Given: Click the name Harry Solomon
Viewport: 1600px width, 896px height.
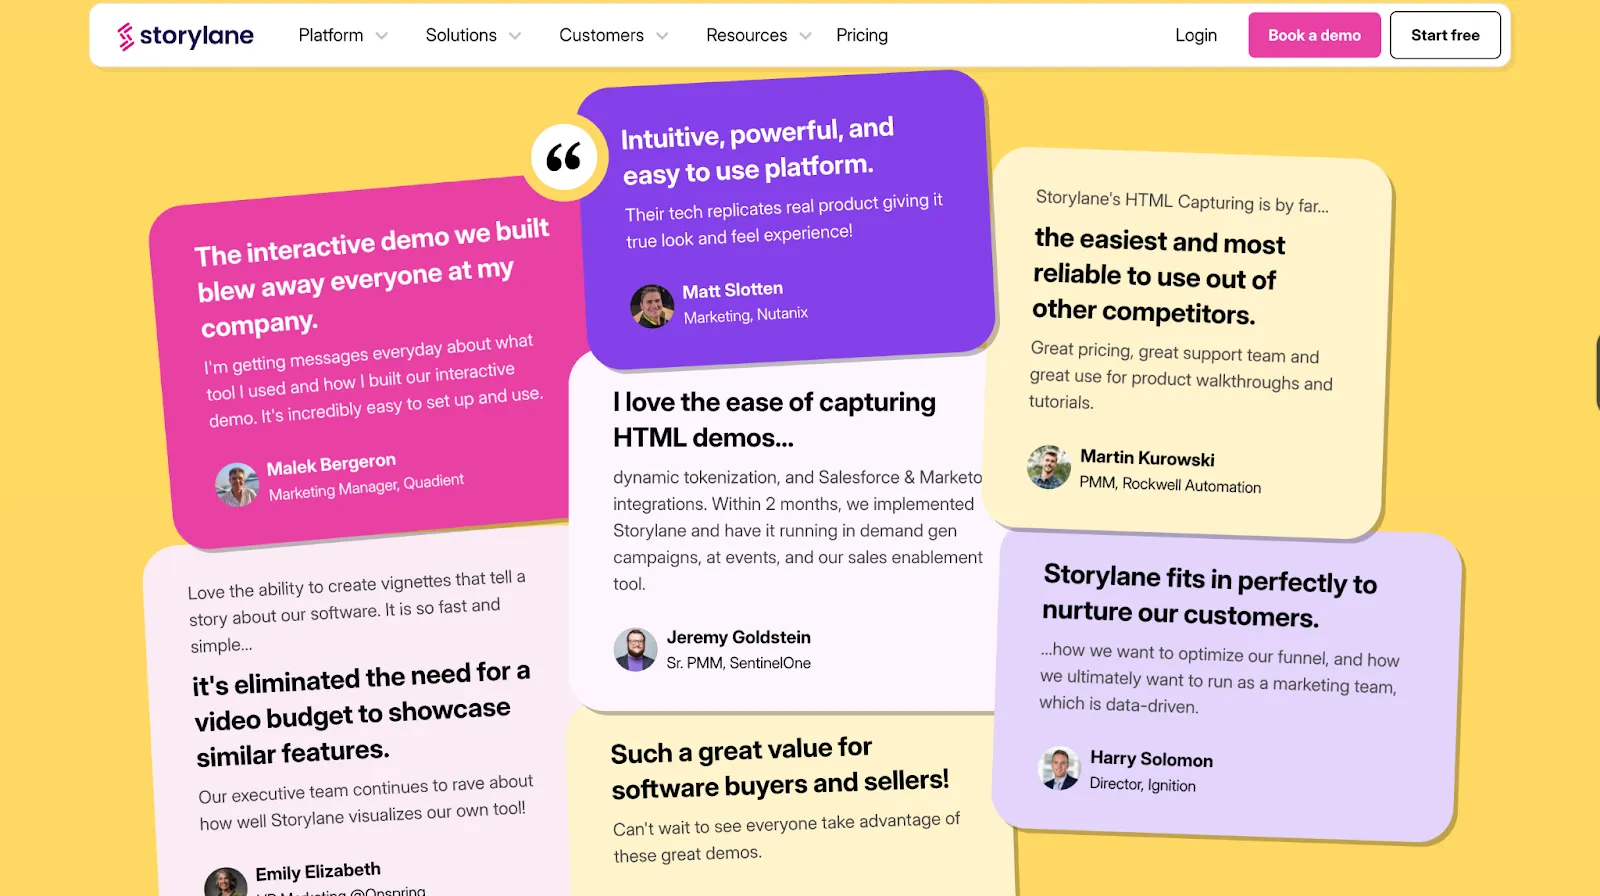Looking at the screenshot, I should pyautogui.click(x=1151, y=759).
